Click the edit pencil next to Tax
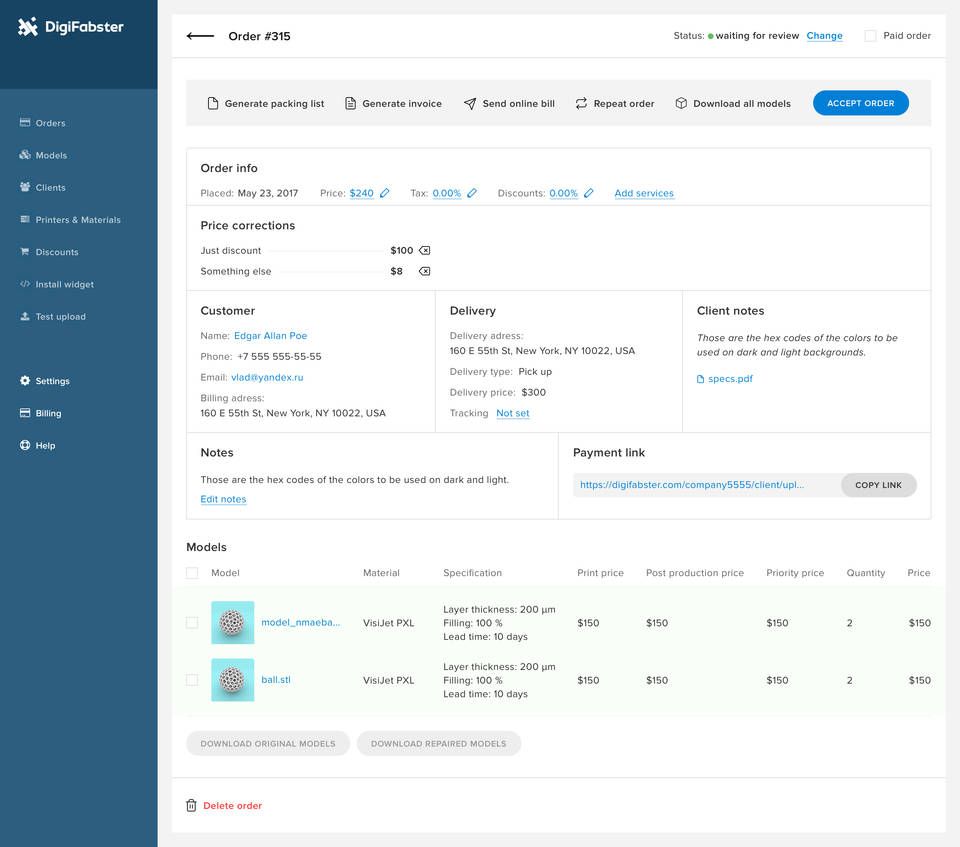 (472, 193)
